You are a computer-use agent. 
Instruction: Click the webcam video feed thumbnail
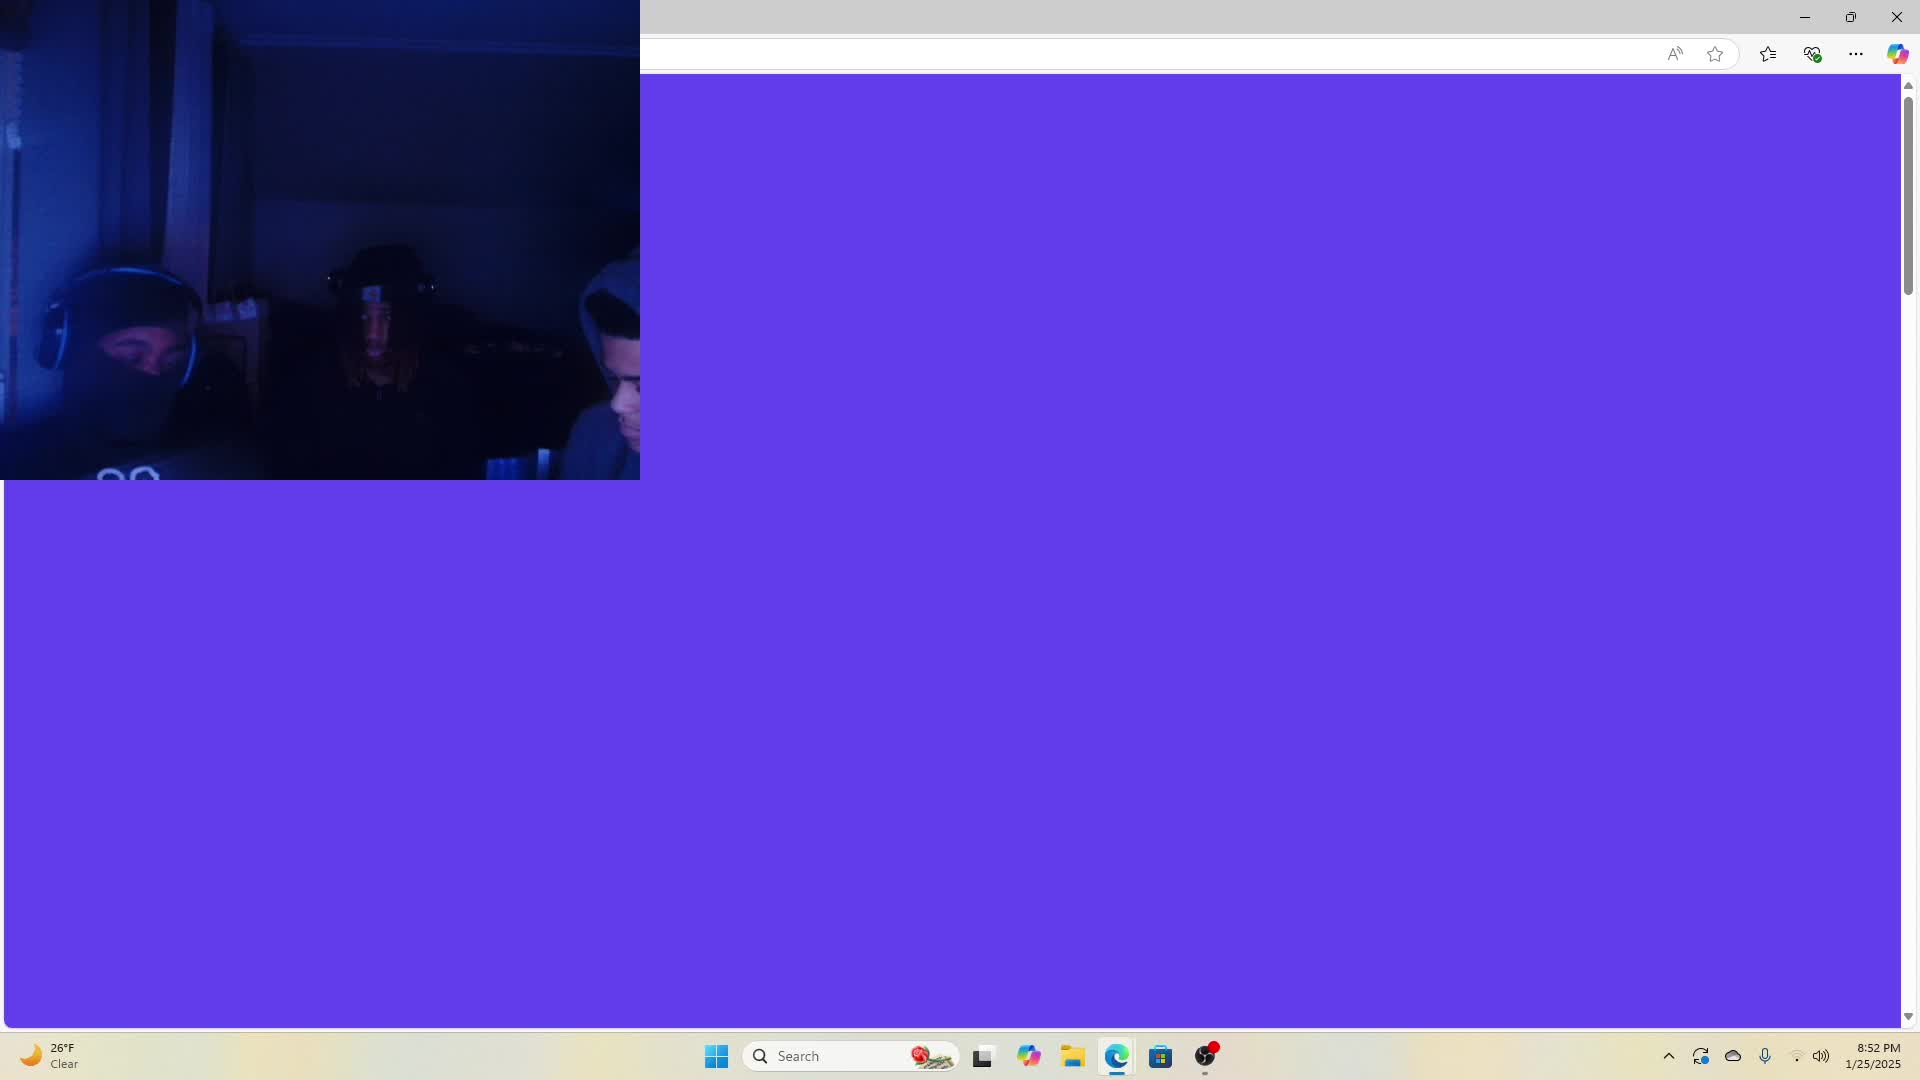coord(320,240)
